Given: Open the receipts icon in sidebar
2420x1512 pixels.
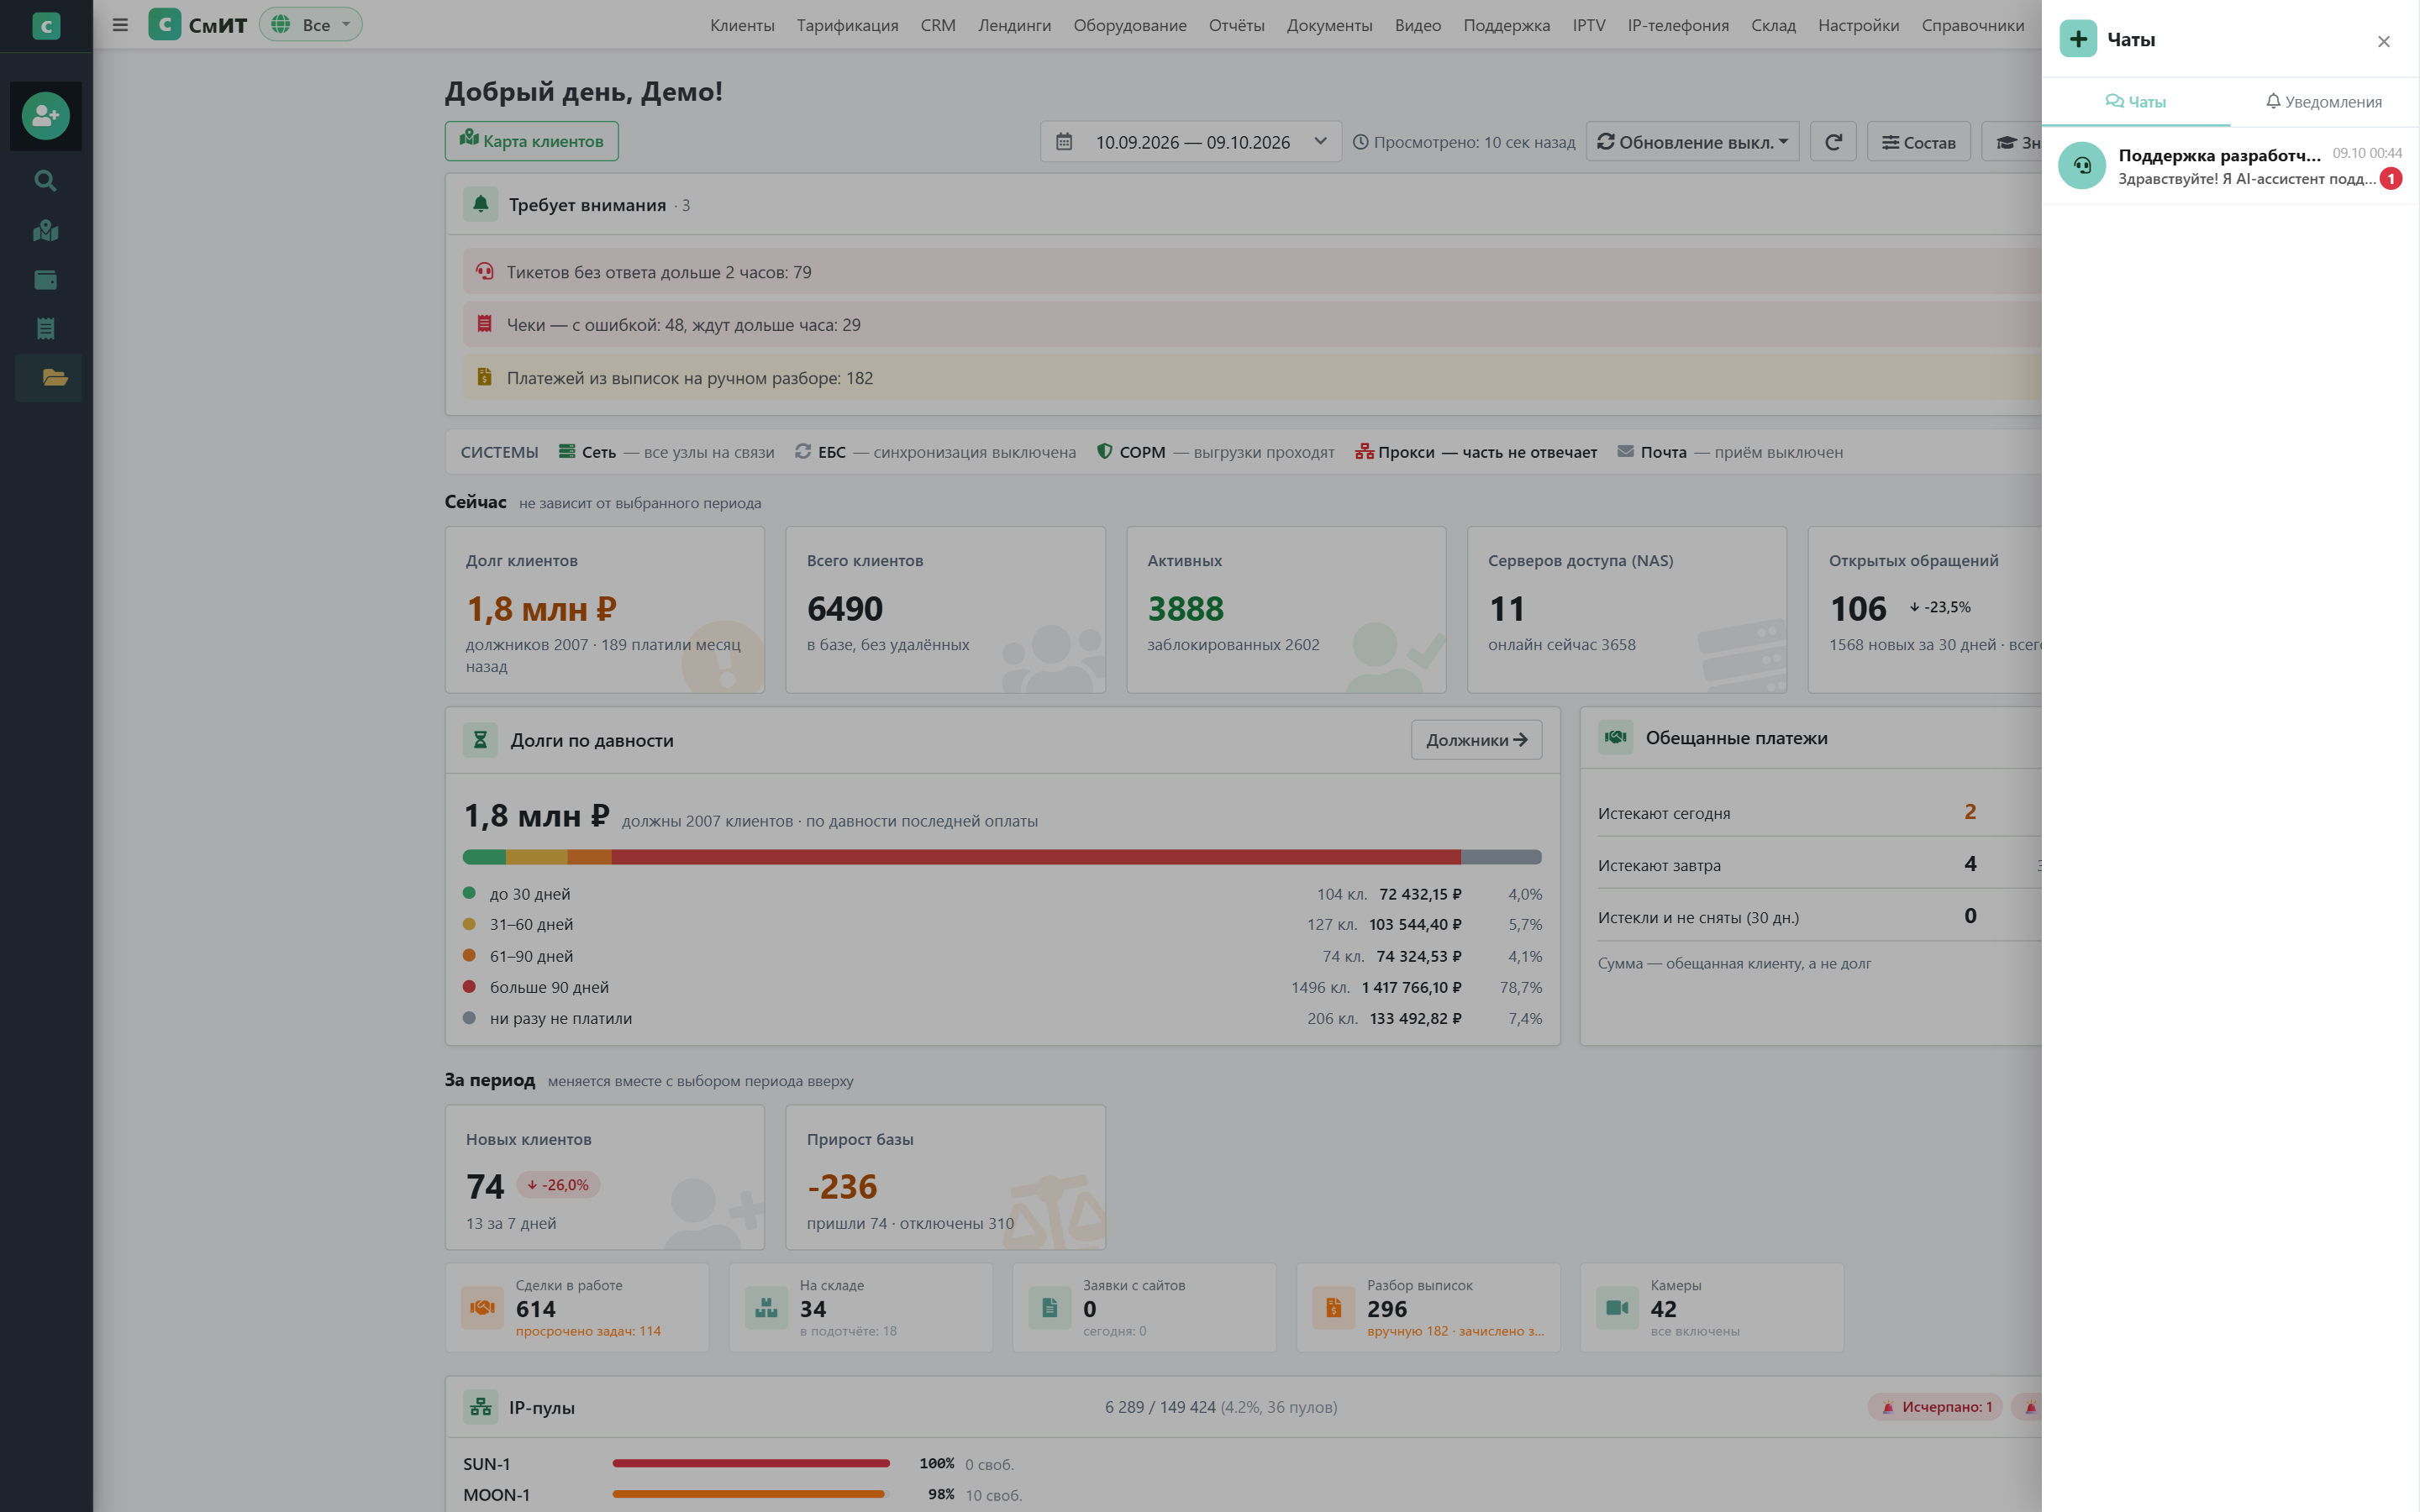Looking at the screenshot, I should (x=46, y=329).
